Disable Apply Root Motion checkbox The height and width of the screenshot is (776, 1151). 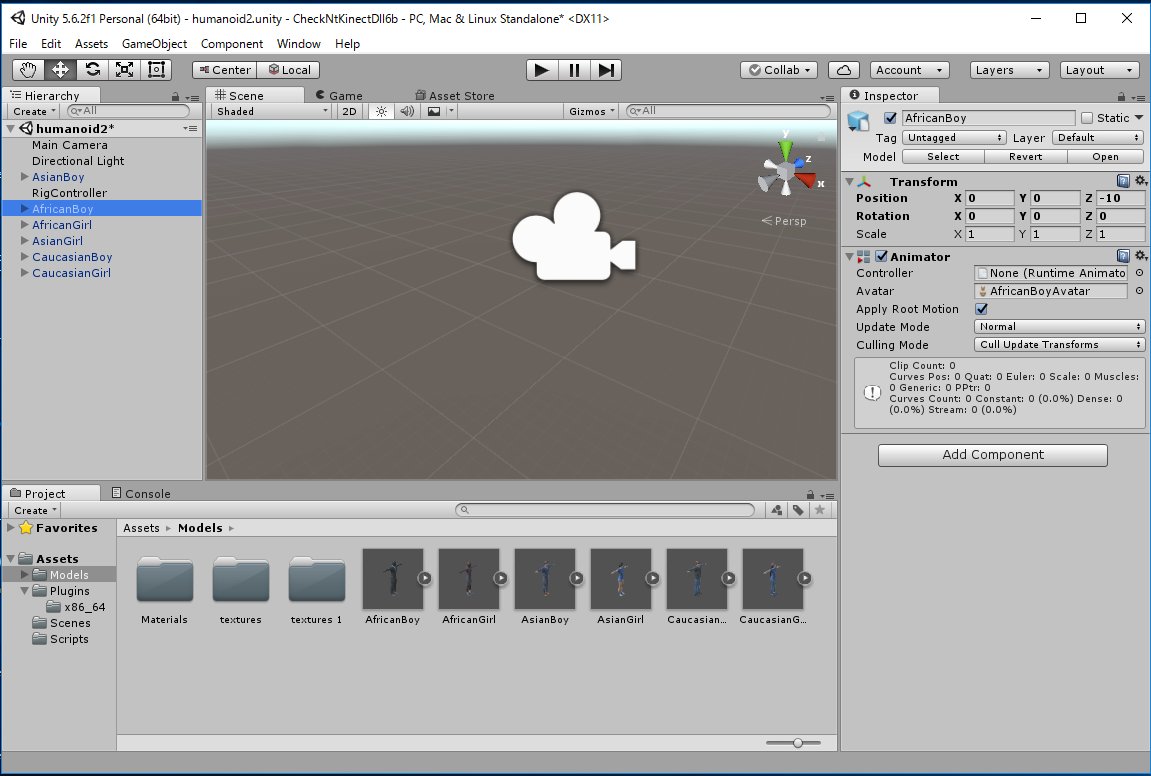click(x=981, y=309)
